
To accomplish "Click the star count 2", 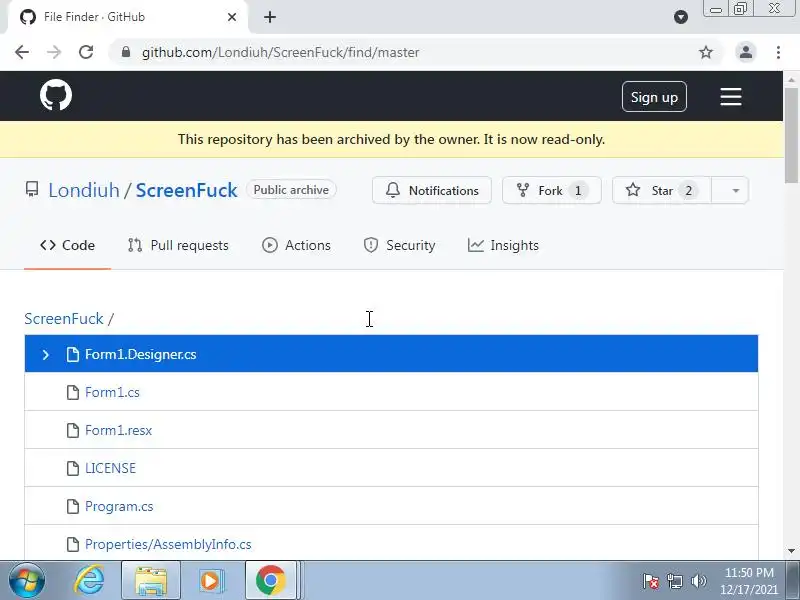I will point(688,190).
